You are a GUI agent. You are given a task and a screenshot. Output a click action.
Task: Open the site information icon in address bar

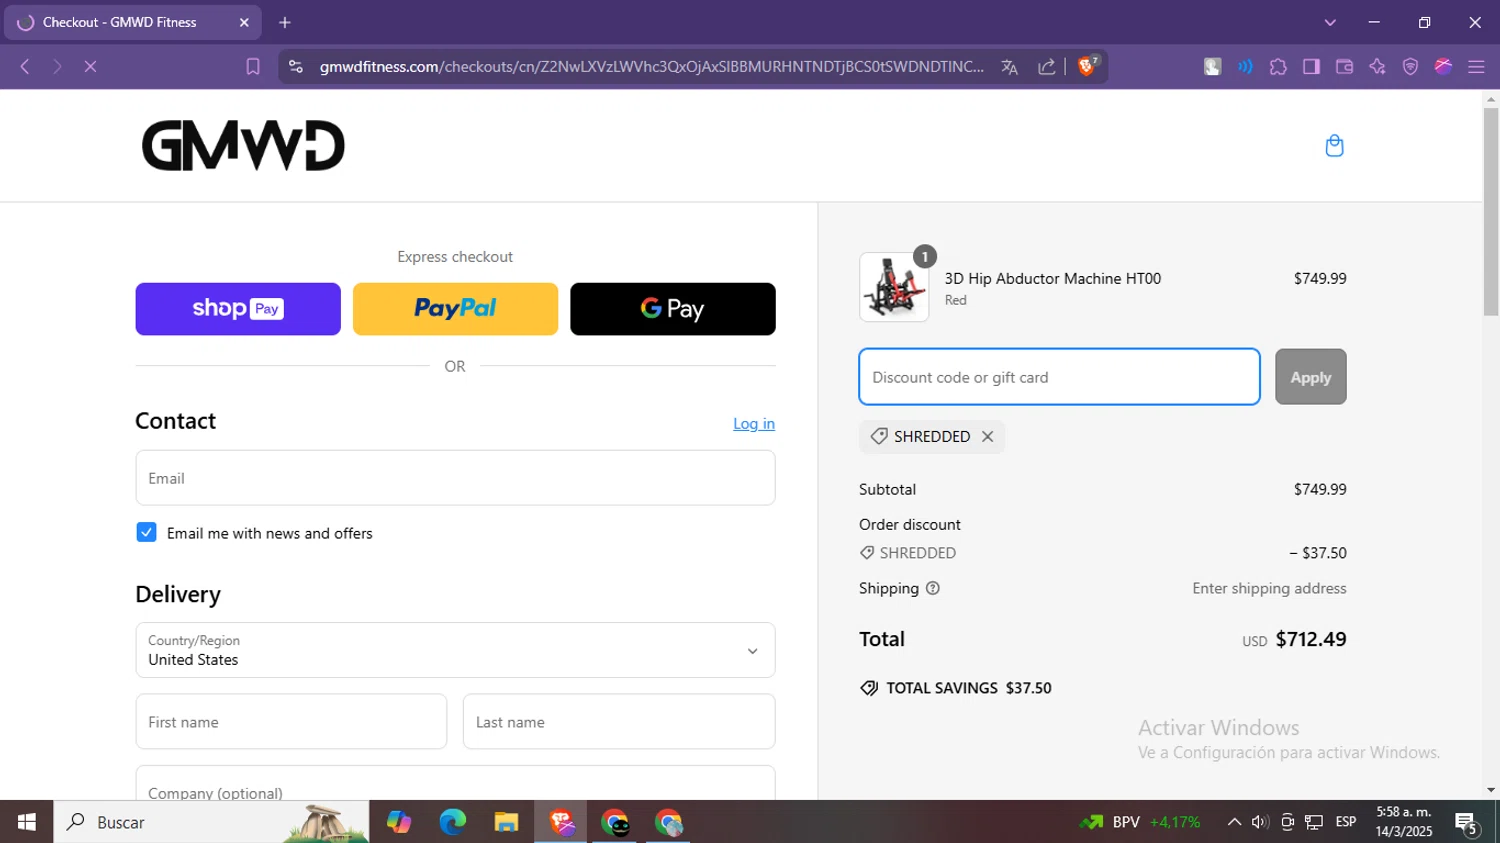295,67
